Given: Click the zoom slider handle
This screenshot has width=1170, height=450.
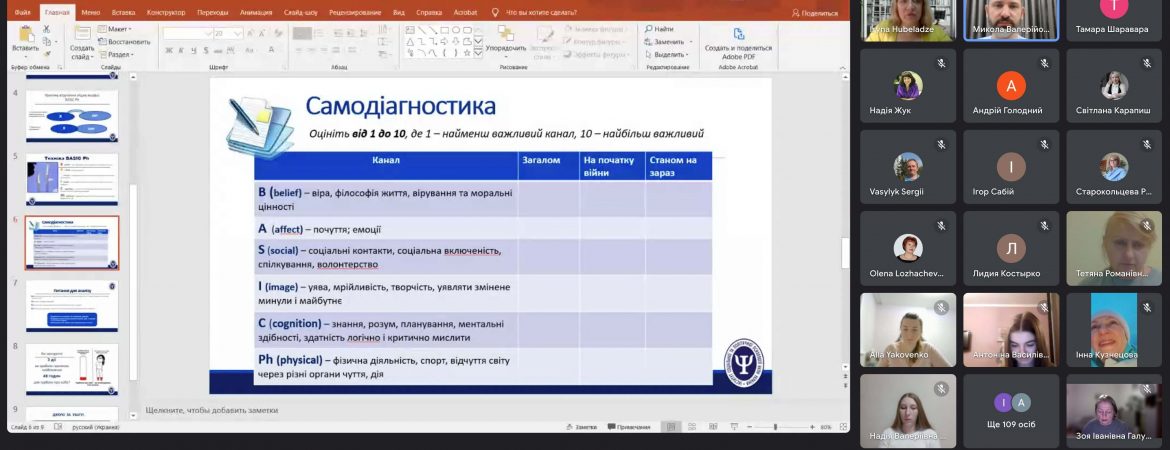Looking at the screenshot, I should (775, 427).
